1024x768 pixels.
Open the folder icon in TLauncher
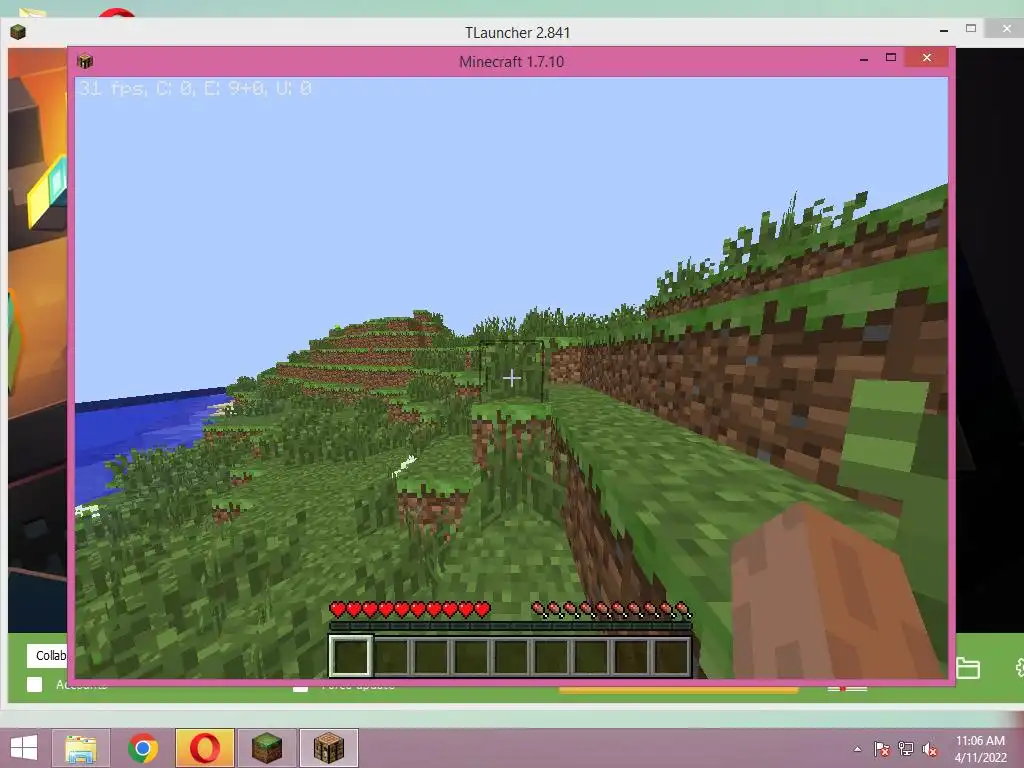tap(968, 668)
